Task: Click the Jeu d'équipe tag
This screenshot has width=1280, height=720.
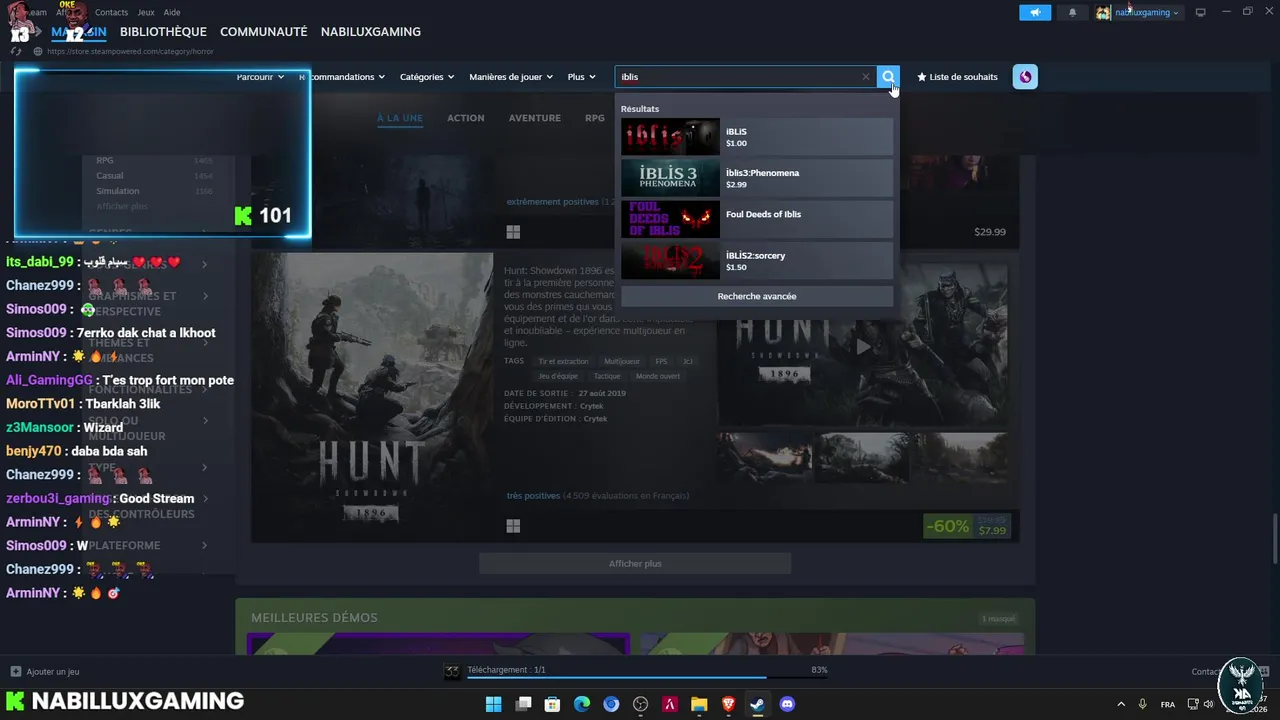Action: coord(558,376)
